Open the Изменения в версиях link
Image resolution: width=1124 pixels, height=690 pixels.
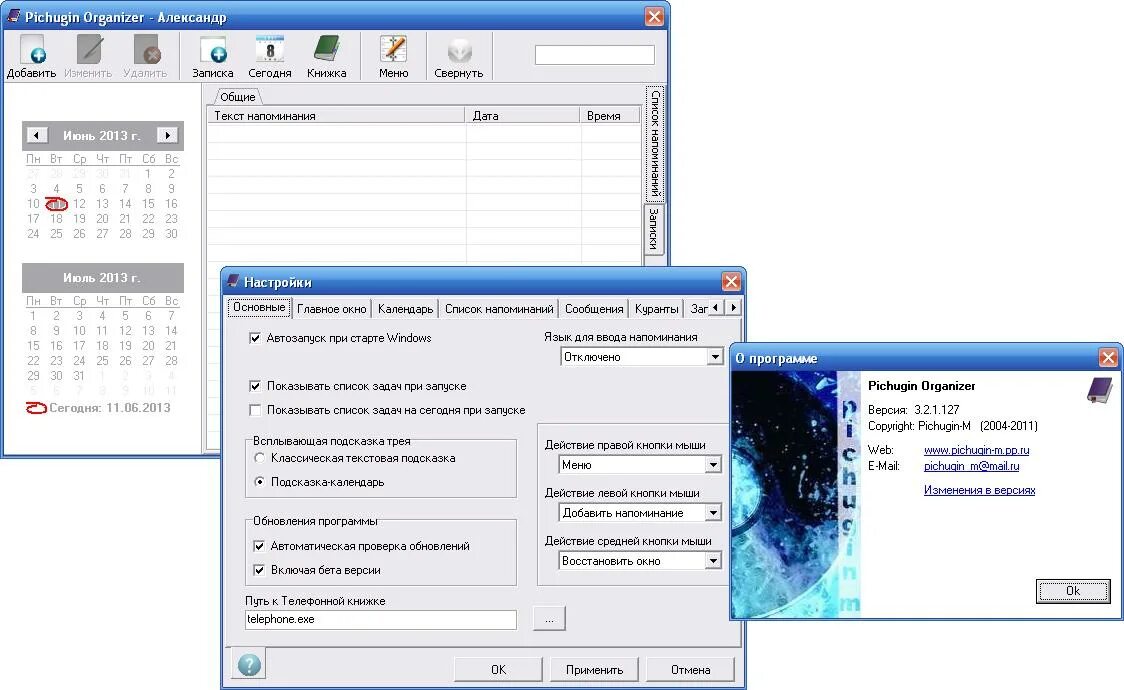tap(979, 490)
